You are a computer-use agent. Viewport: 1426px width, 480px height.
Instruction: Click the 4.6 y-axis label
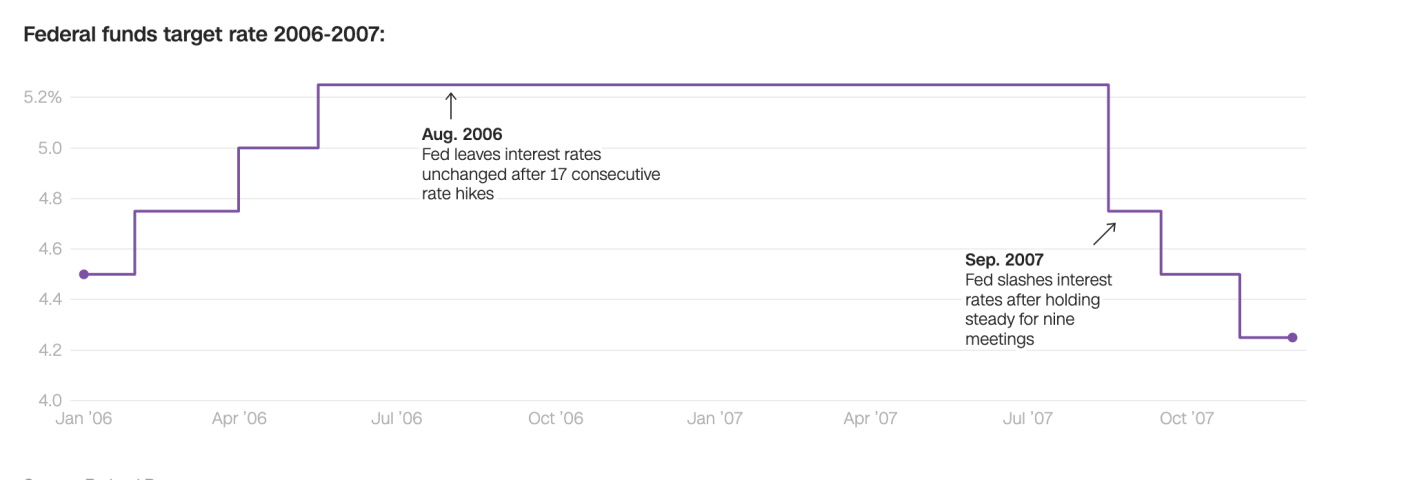pyautogui.click(x=50, y=249)
